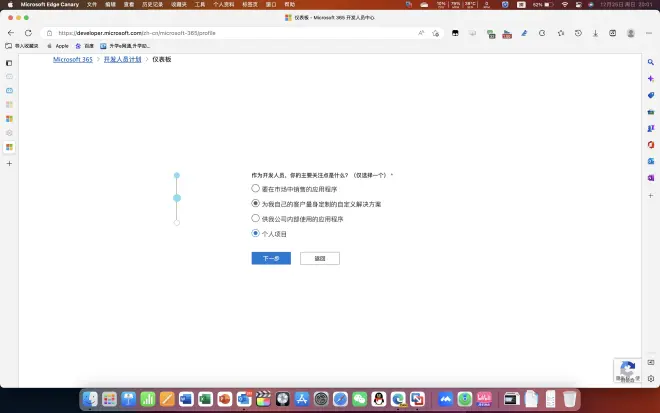Open the Office icon in right sidebar

(x=651, y=144)
